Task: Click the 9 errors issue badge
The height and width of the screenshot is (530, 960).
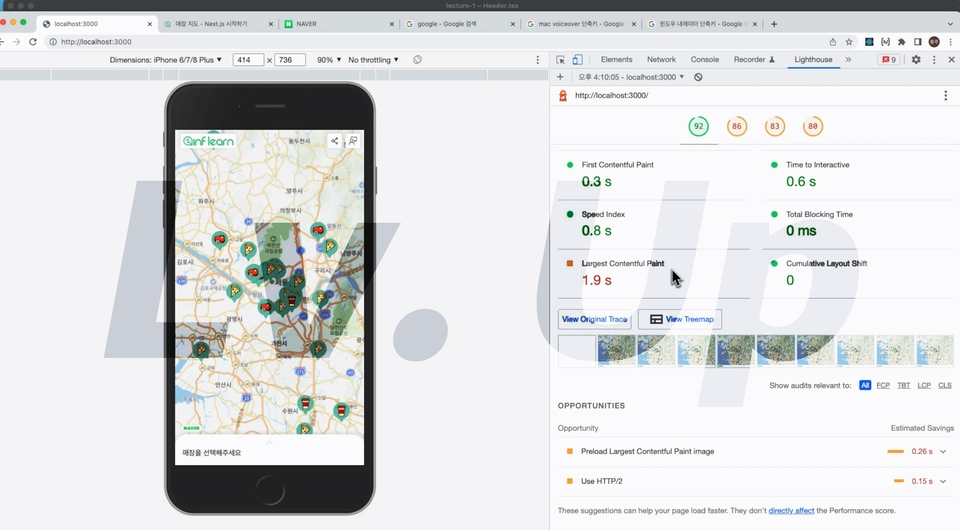Action: click(x=889, y=60)
